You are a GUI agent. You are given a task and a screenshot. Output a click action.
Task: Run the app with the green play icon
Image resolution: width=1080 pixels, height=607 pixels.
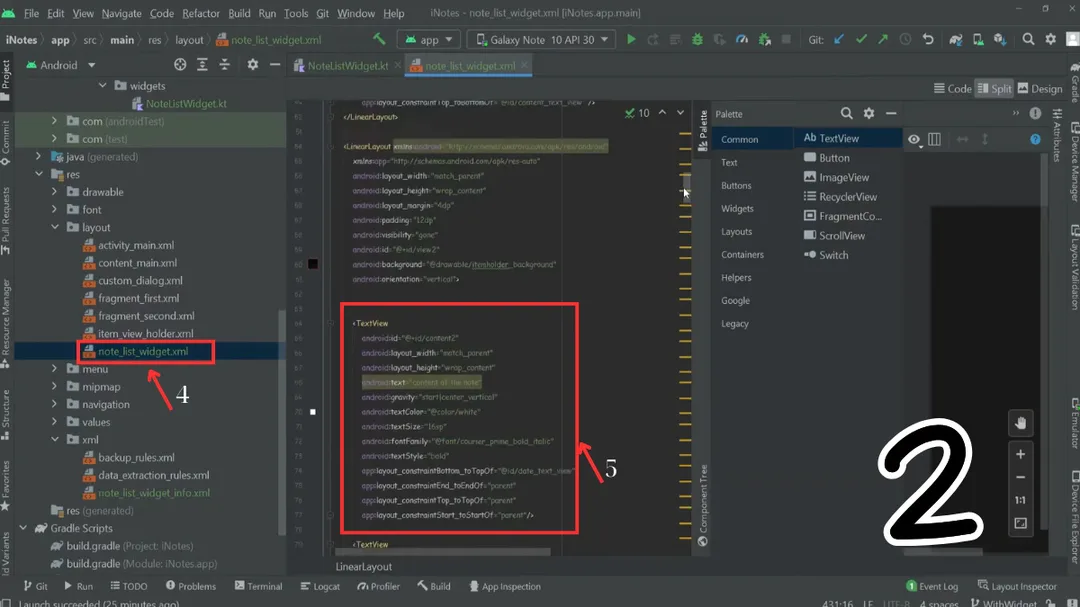pos(630,40)
